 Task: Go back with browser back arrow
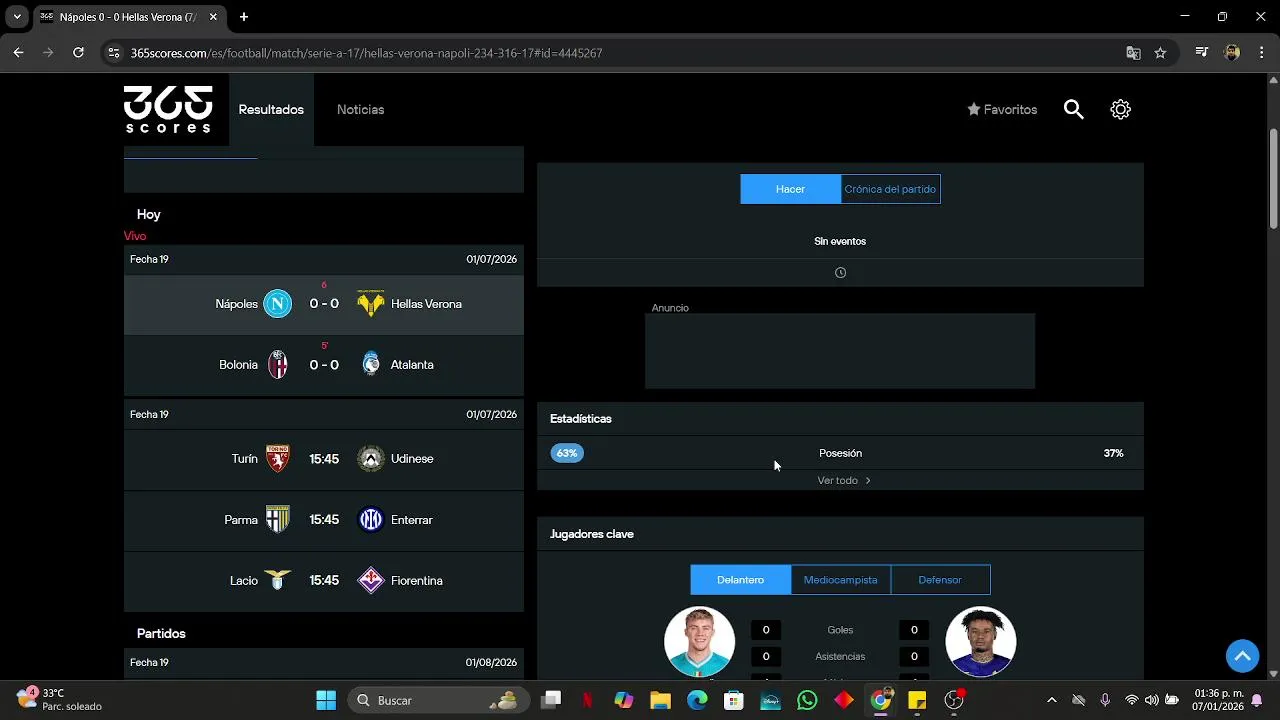coord(18,53)
